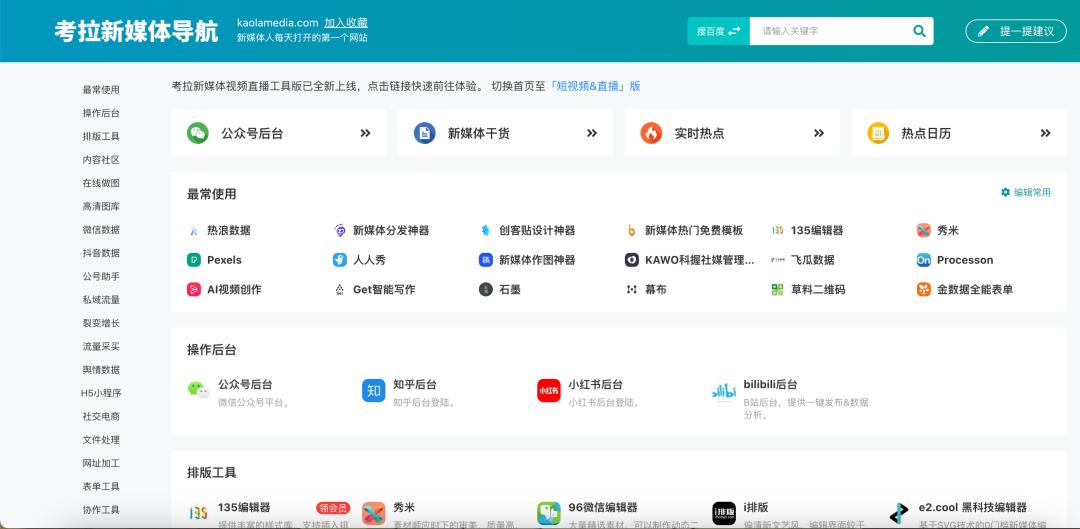
Task: Expand 实时热点 card double-chevron arrow
Action: point(818,133)
